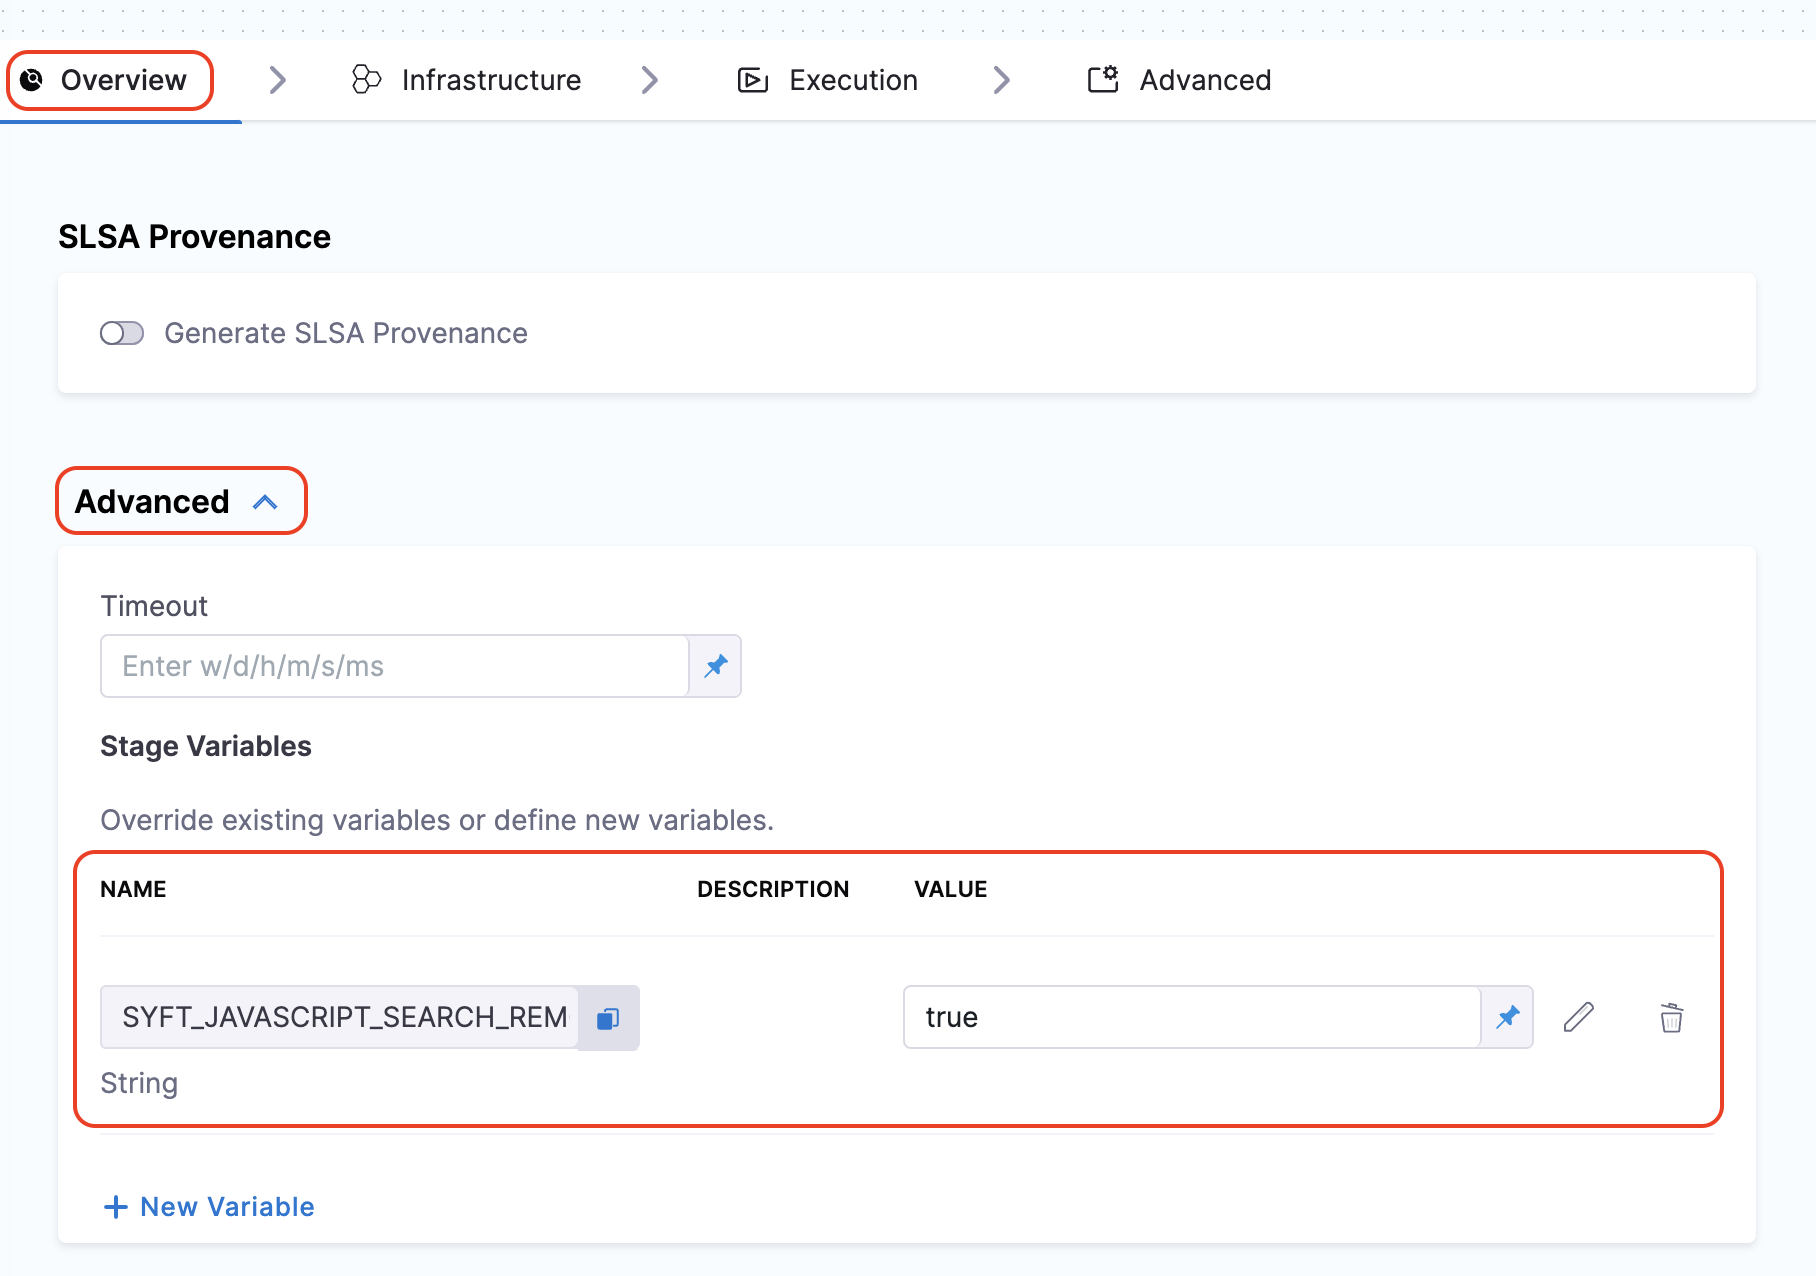Screen dimensions: 1816x1276
Task: Click chevron arrow between Infrastructure and Execution
Action: click(x=650, y=80)
